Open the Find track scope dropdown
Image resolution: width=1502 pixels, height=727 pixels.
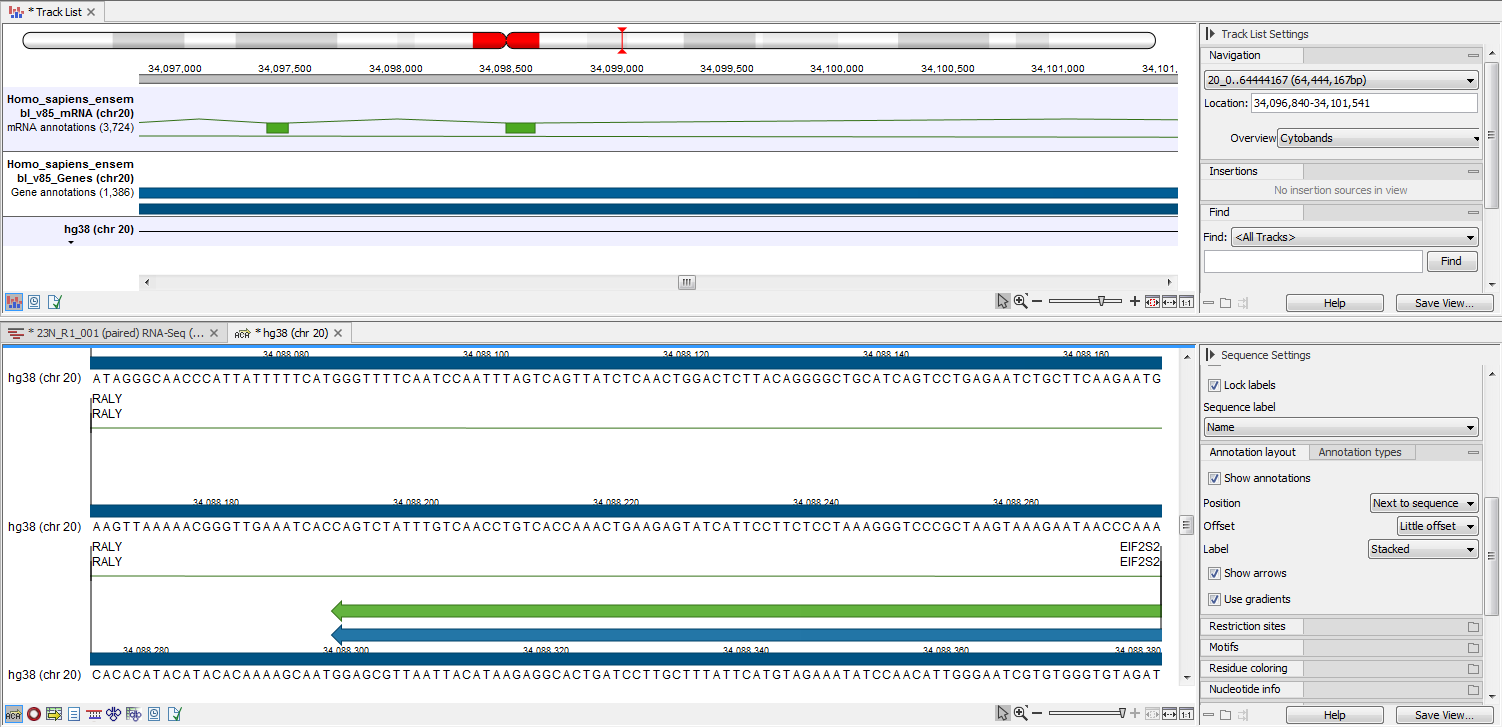coord(1352,237)
